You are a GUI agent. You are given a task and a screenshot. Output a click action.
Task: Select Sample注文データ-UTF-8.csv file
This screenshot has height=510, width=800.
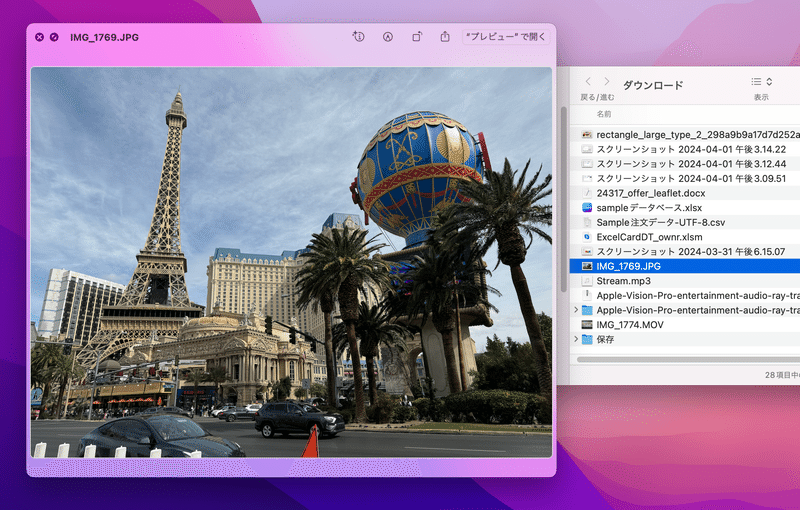coord(685,222)
